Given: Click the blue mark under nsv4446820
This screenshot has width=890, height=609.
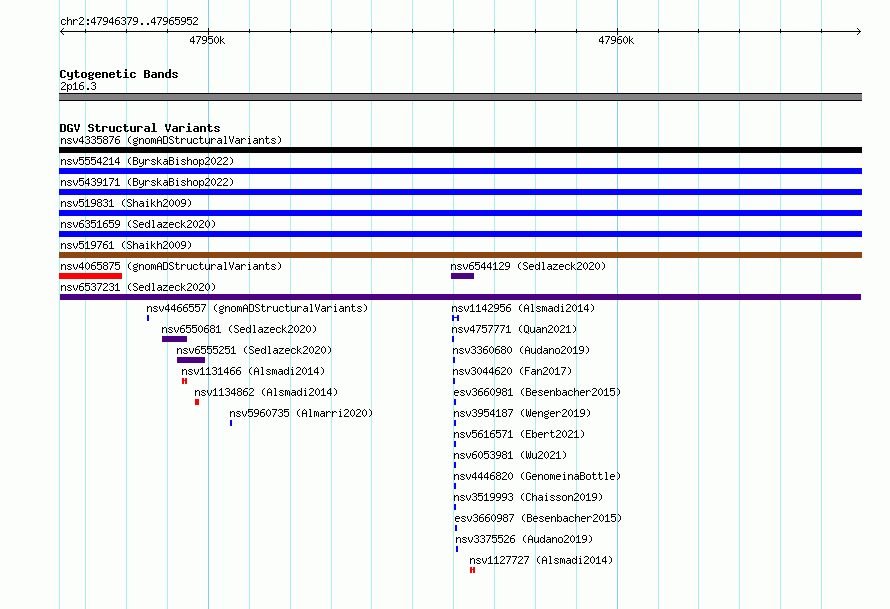Looking at the screenshot, I should pyautogui.click(x=455, y=486).
